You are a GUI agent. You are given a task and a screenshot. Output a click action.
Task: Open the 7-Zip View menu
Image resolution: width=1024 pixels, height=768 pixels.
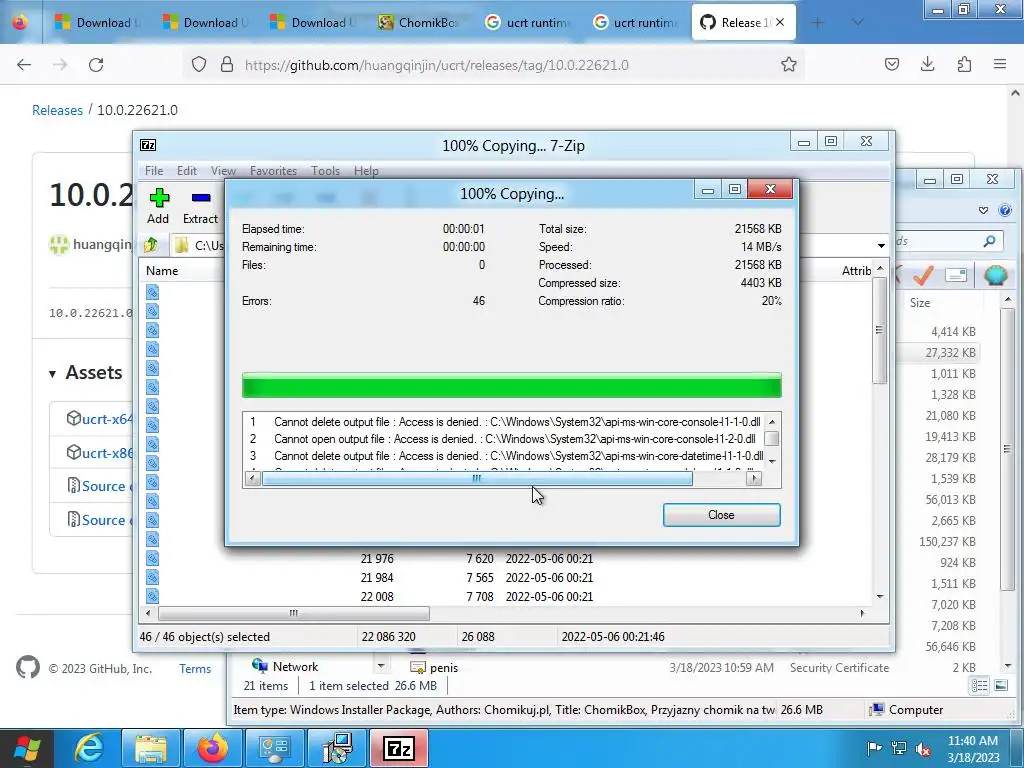click(x=223, y=170)
